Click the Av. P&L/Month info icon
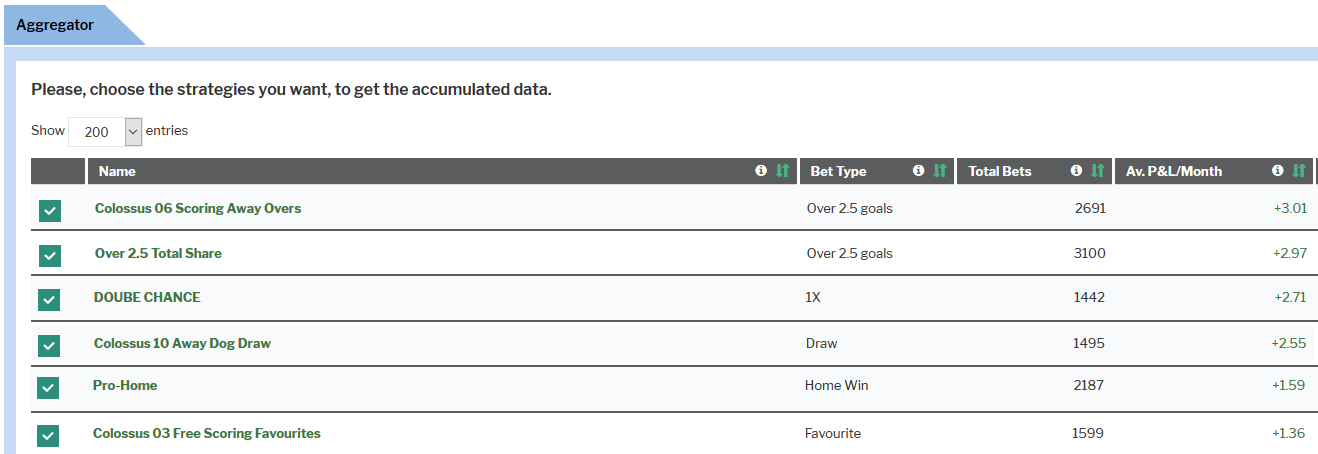This screenshot has width=1318, height=454. click(1278, 171)
